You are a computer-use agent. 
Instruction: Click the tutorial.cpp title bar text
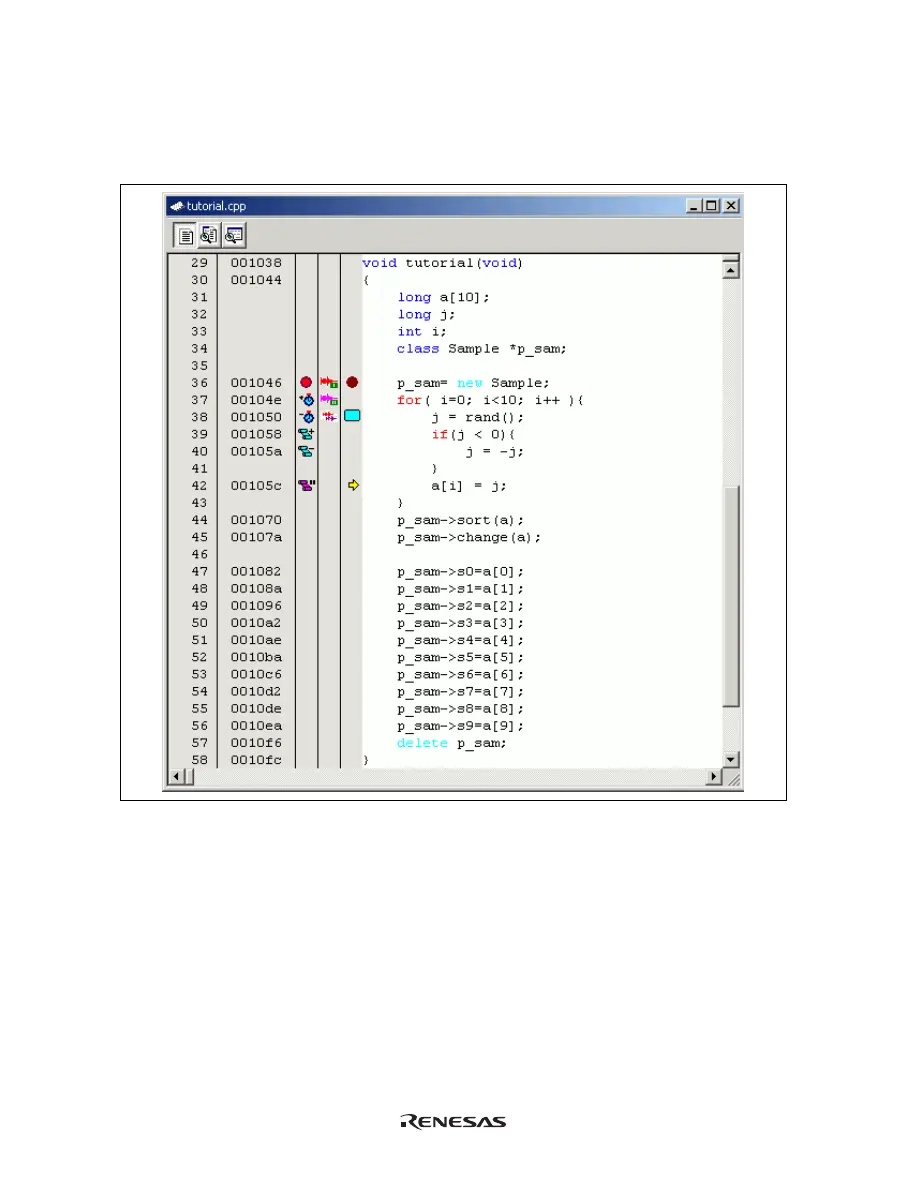(216, 206)
